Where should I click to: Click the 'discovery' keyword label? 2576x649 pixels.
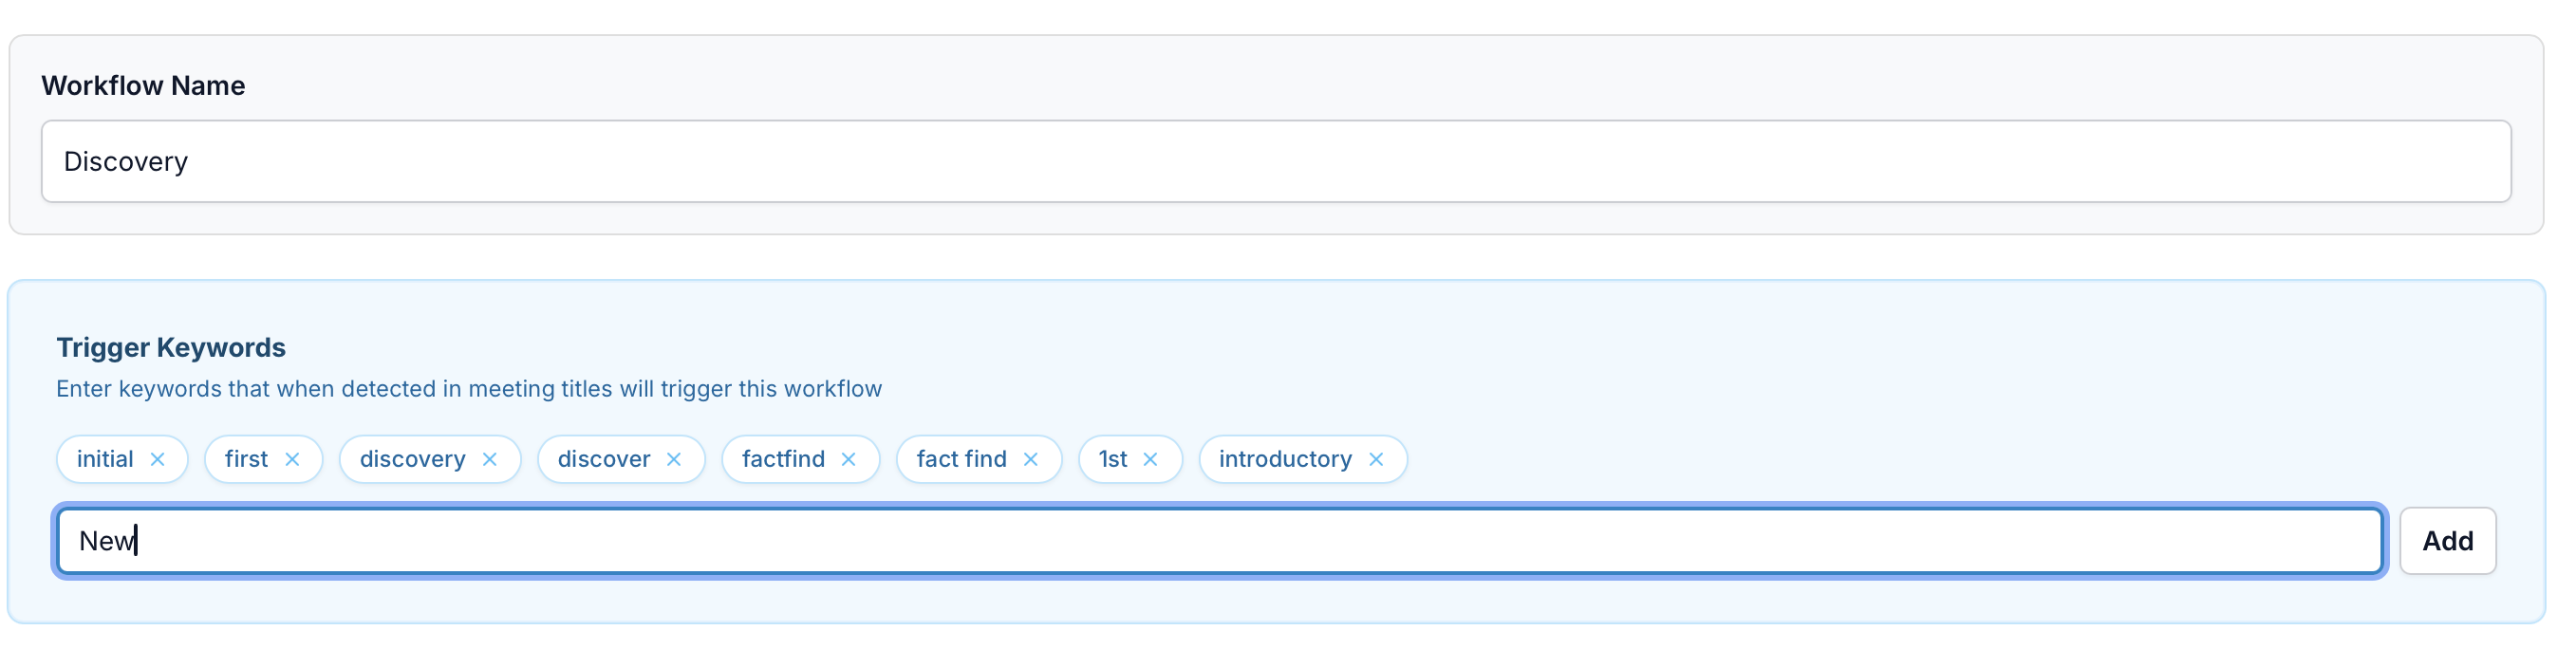(412, 459)
